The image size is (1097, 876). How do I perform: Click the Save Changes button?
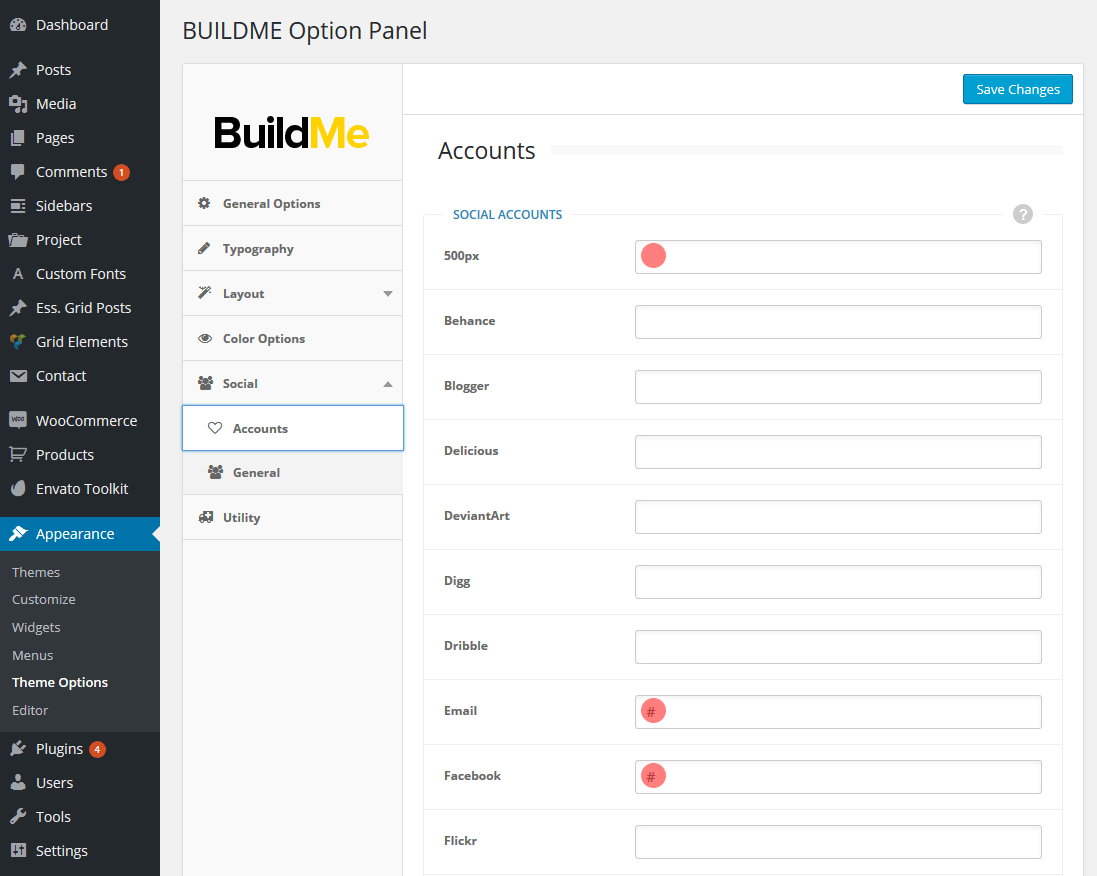1017,88
